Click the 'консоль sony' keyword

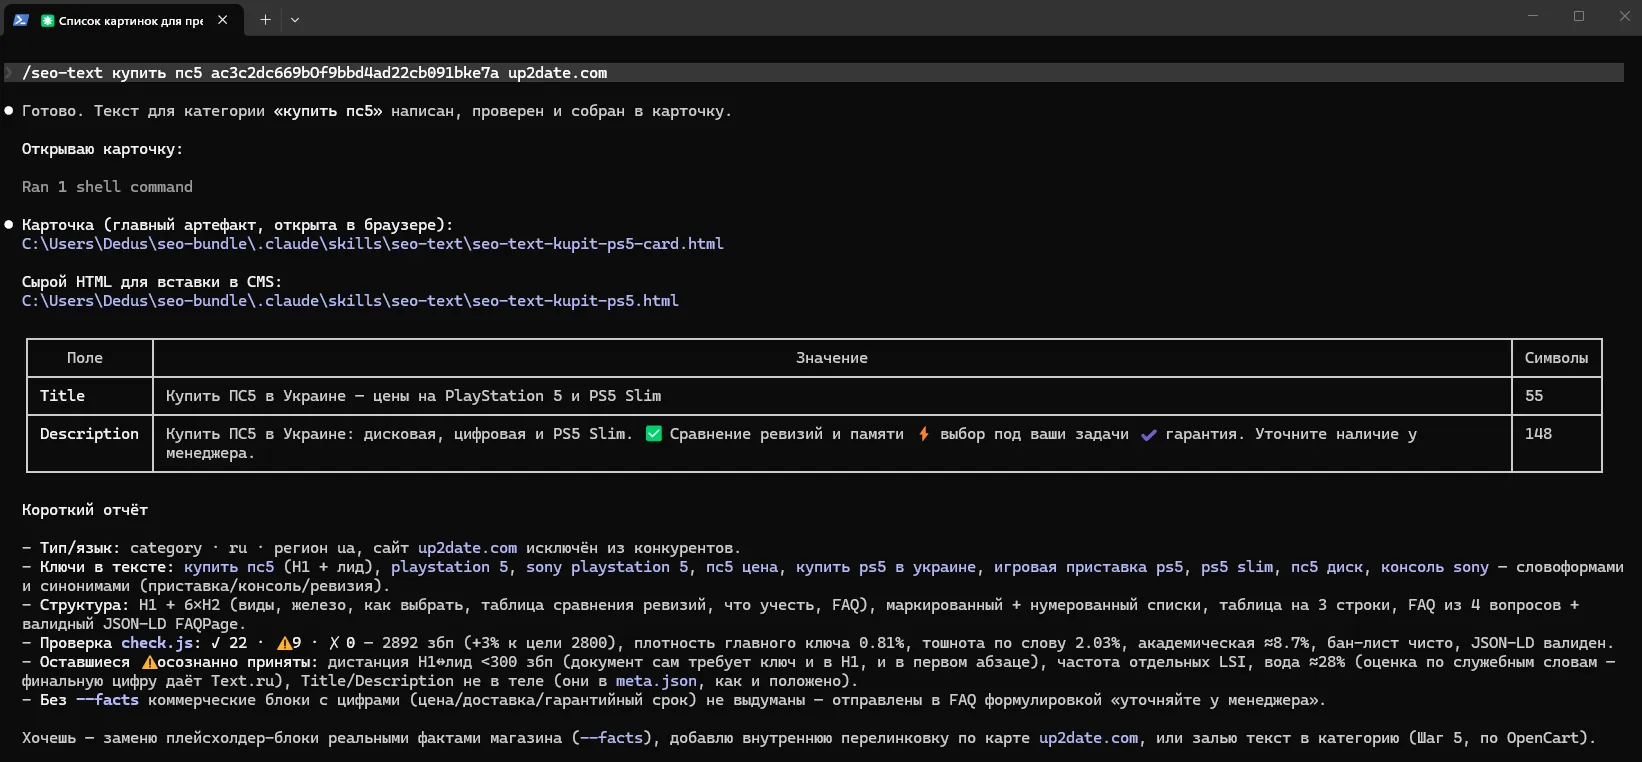tap(1435, 567)
